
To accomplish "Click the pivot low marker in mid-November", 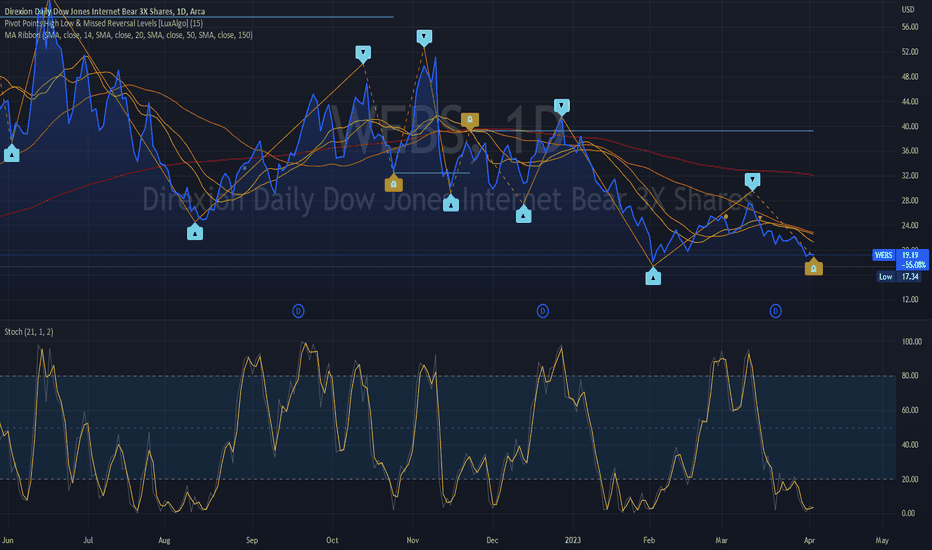I will tap(451, 205).
